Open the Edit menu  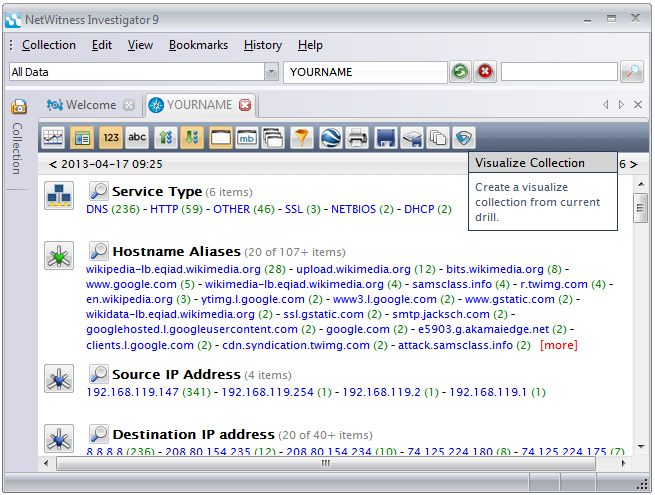click(x=102, y=45)
